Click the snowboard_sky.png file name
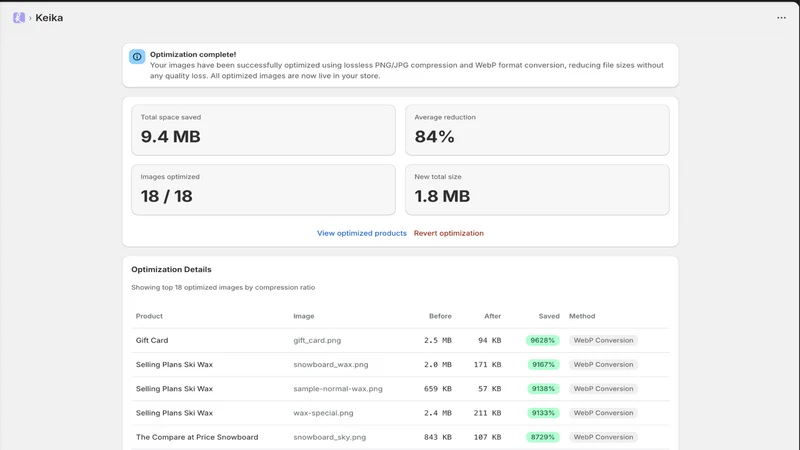This screenshot has height=450, width=800. pyautogui.click(x=330, y=437)
